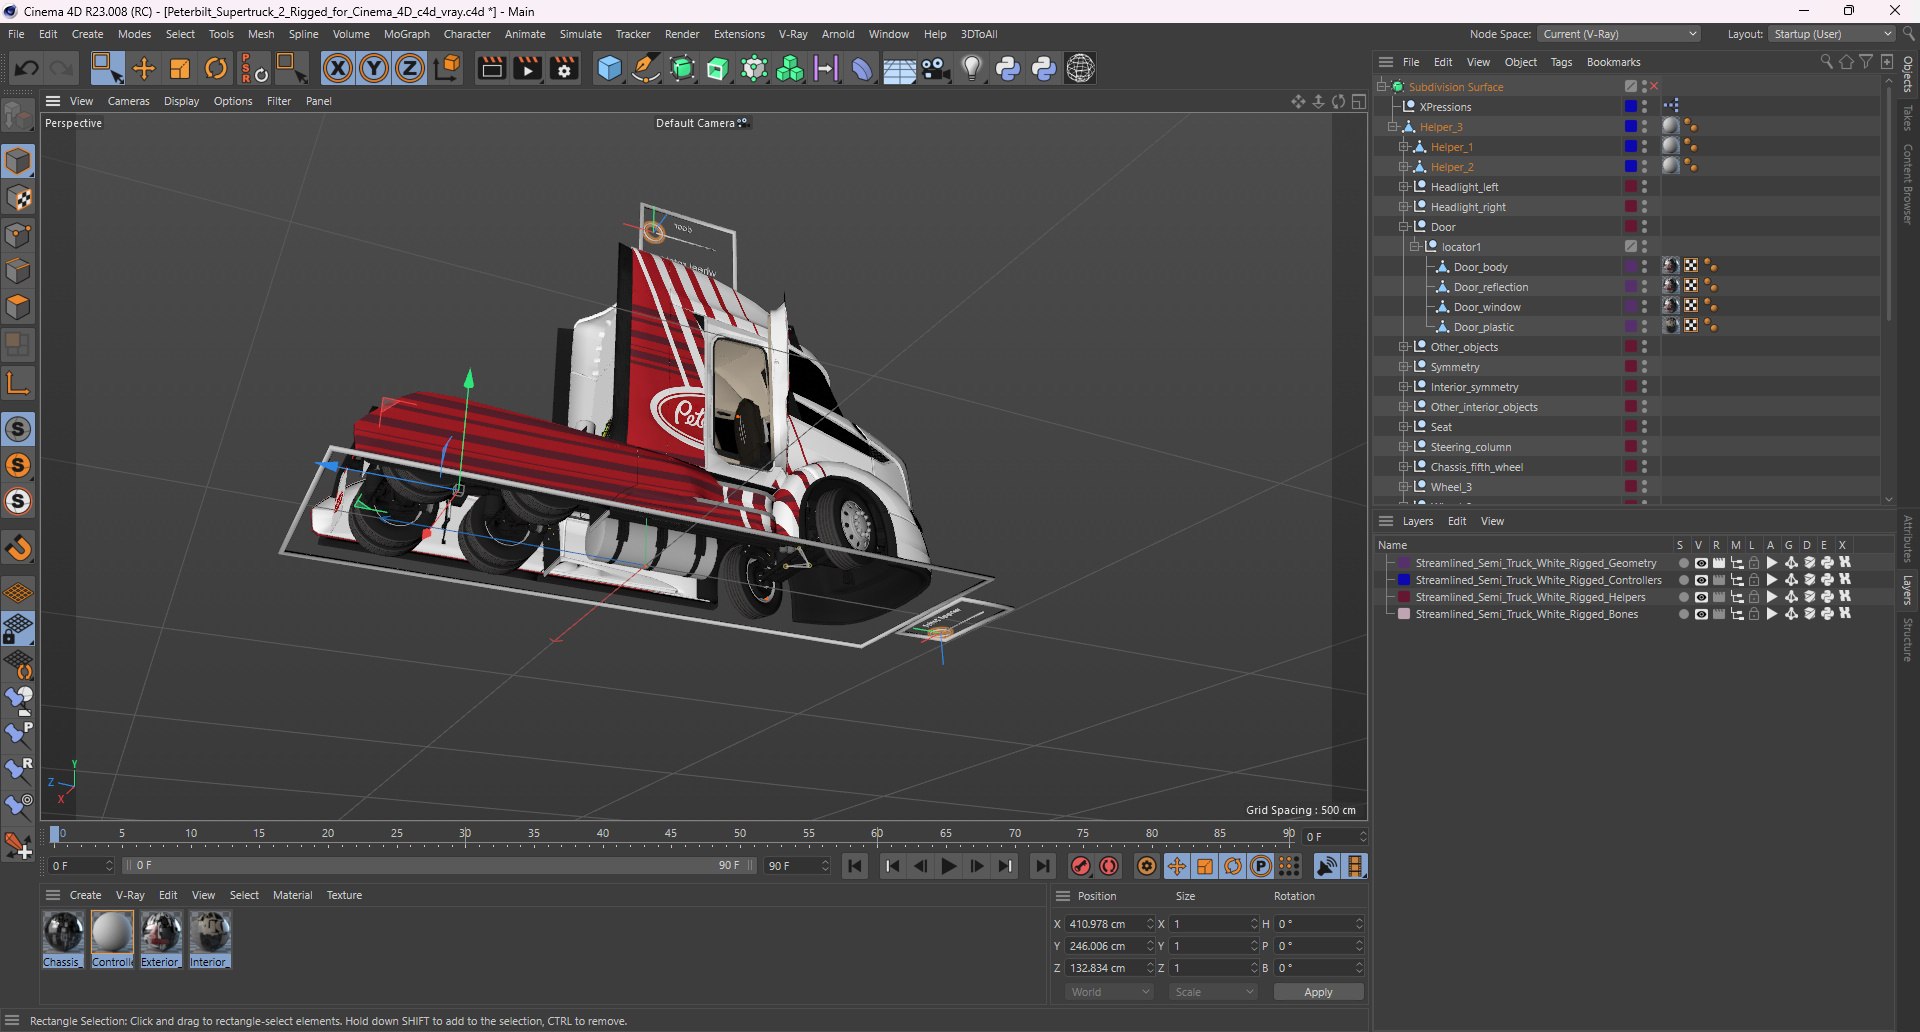
Task: Enable Model mode in left toolbar
Action: point(18,161)
